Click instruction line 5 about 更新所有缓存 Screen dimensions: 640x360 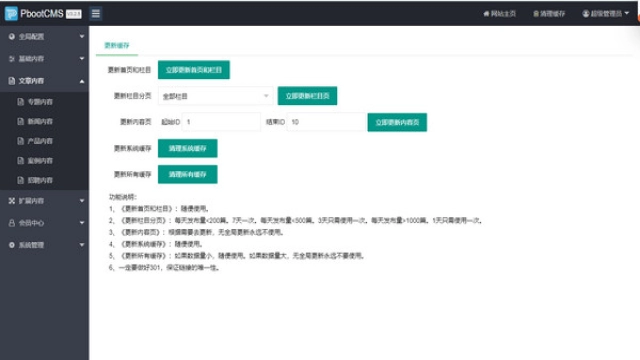click(x=237, y=256)
